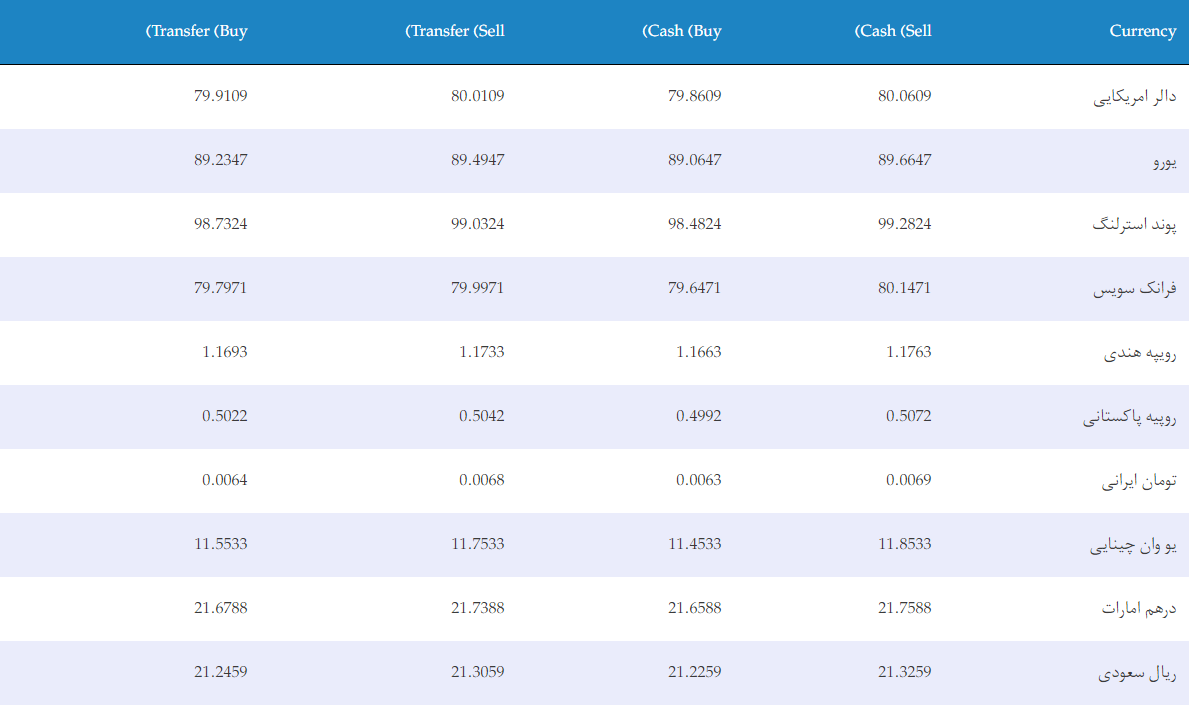
Task: Select the یورو currency row label
Action: [1165, 161]
